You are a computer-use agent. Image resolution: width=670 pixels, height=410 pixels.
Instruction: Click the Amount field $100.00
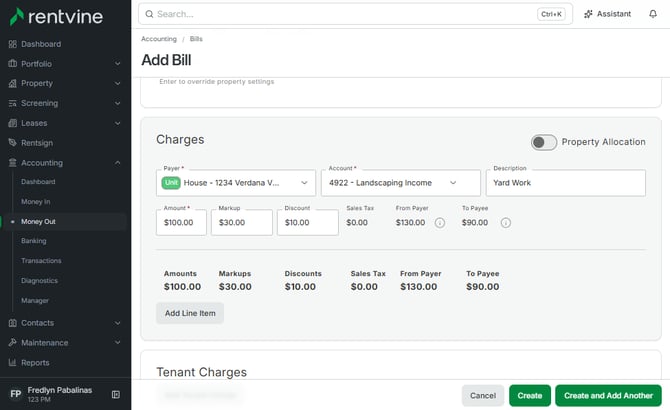[181, 222]
